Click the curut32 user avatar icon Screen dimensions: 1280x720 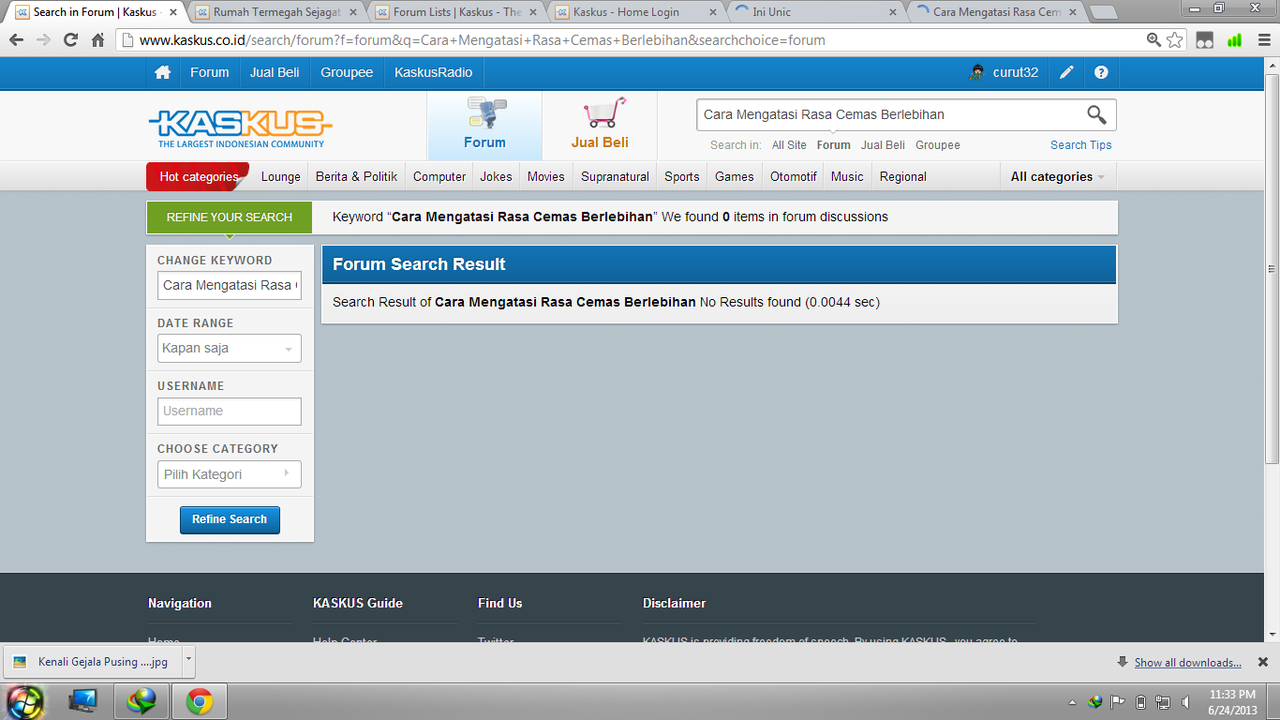977,72
